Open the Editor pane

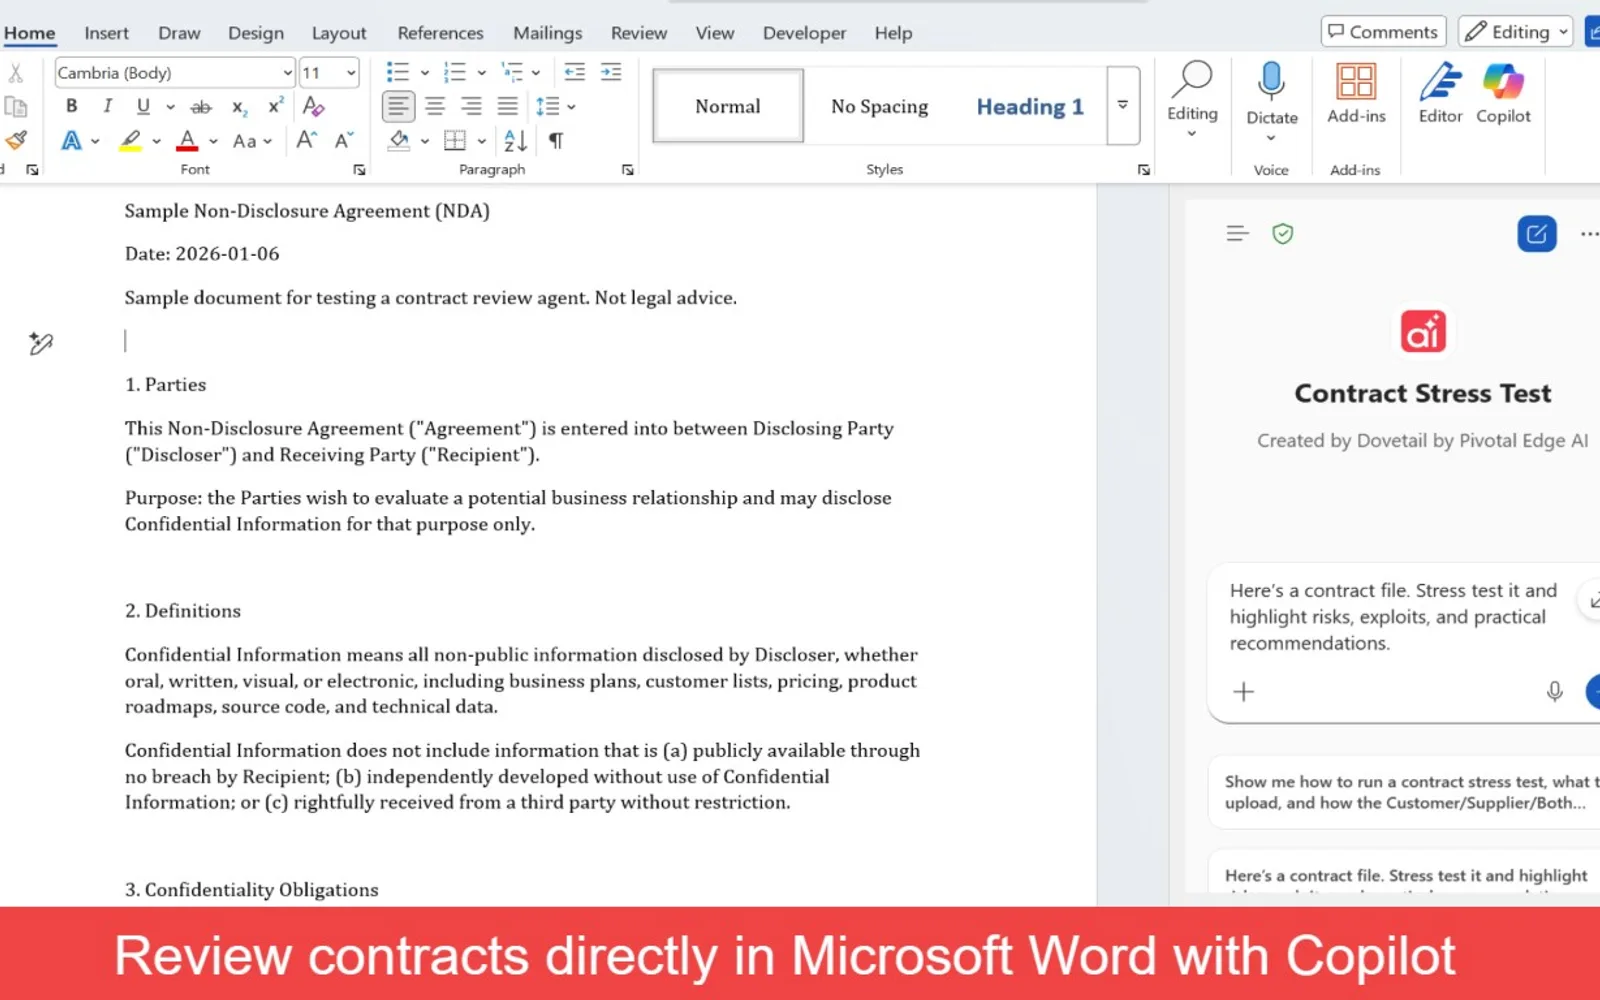click(1440, 93)
